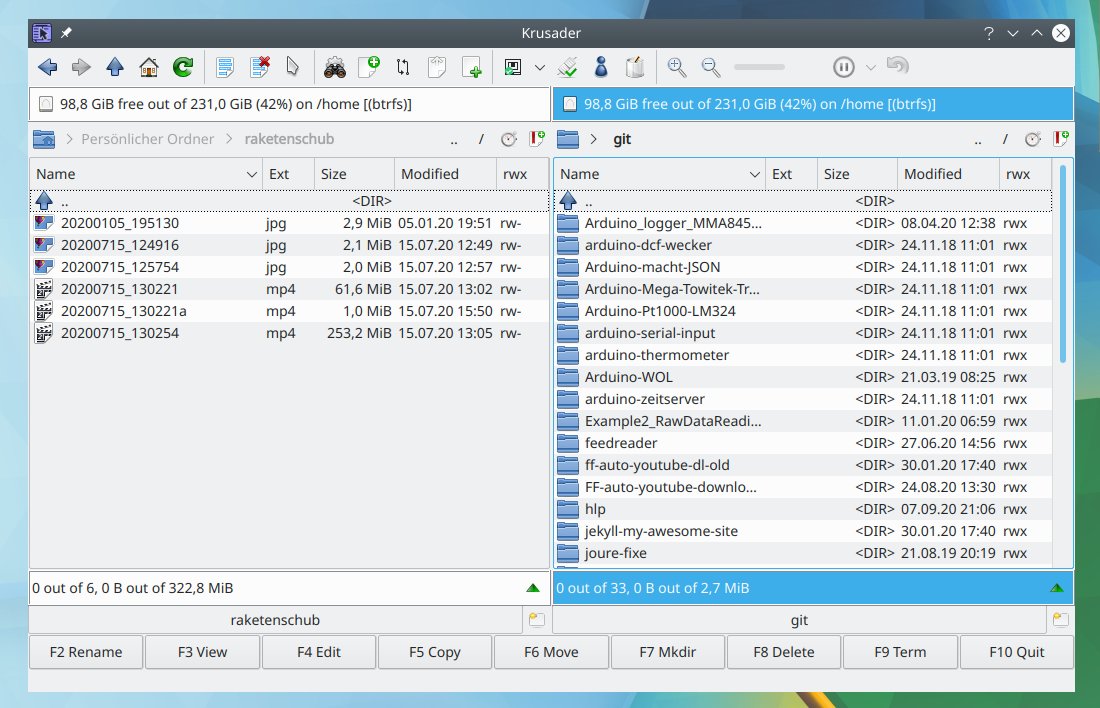Click the git breadcrumb in right panel
Screen dimensions: 1100x708
tap(622, 139)
